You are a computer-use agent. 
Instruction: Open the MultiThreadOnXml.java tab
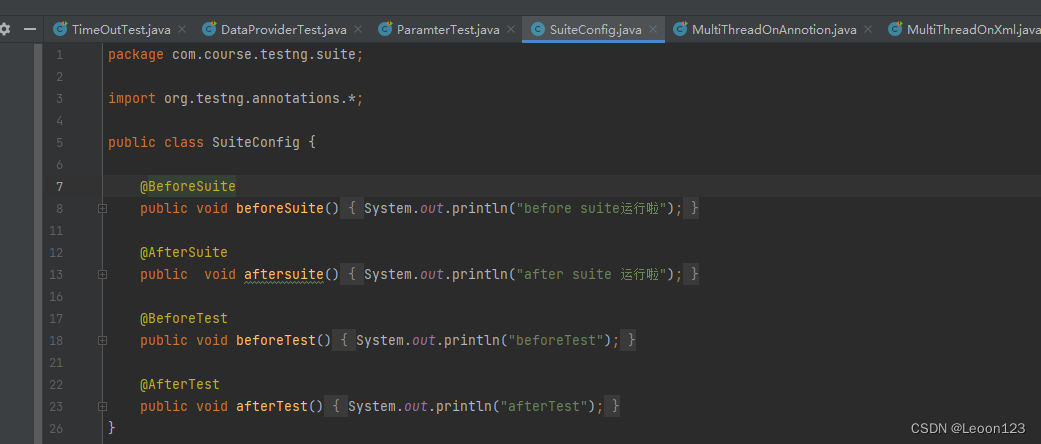pos(973,30)
